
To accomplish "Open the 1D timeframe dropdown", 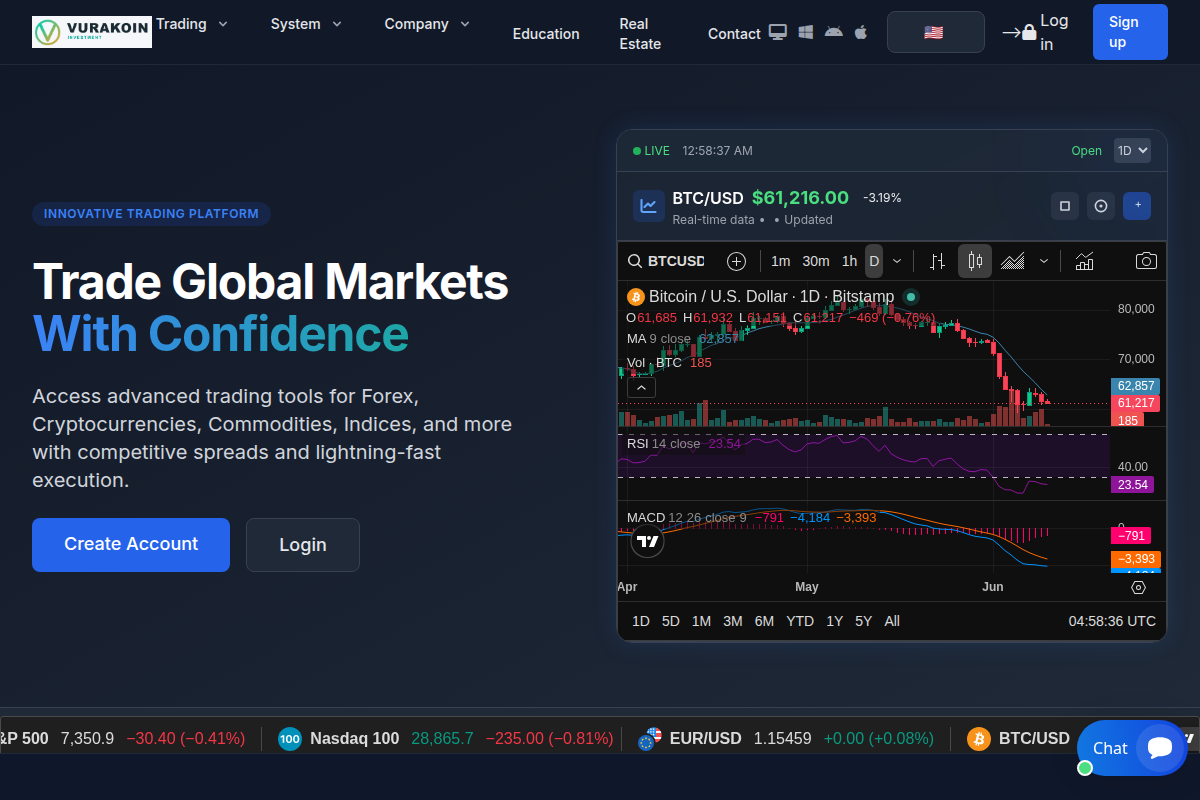I will click(x=1132, y=151).
